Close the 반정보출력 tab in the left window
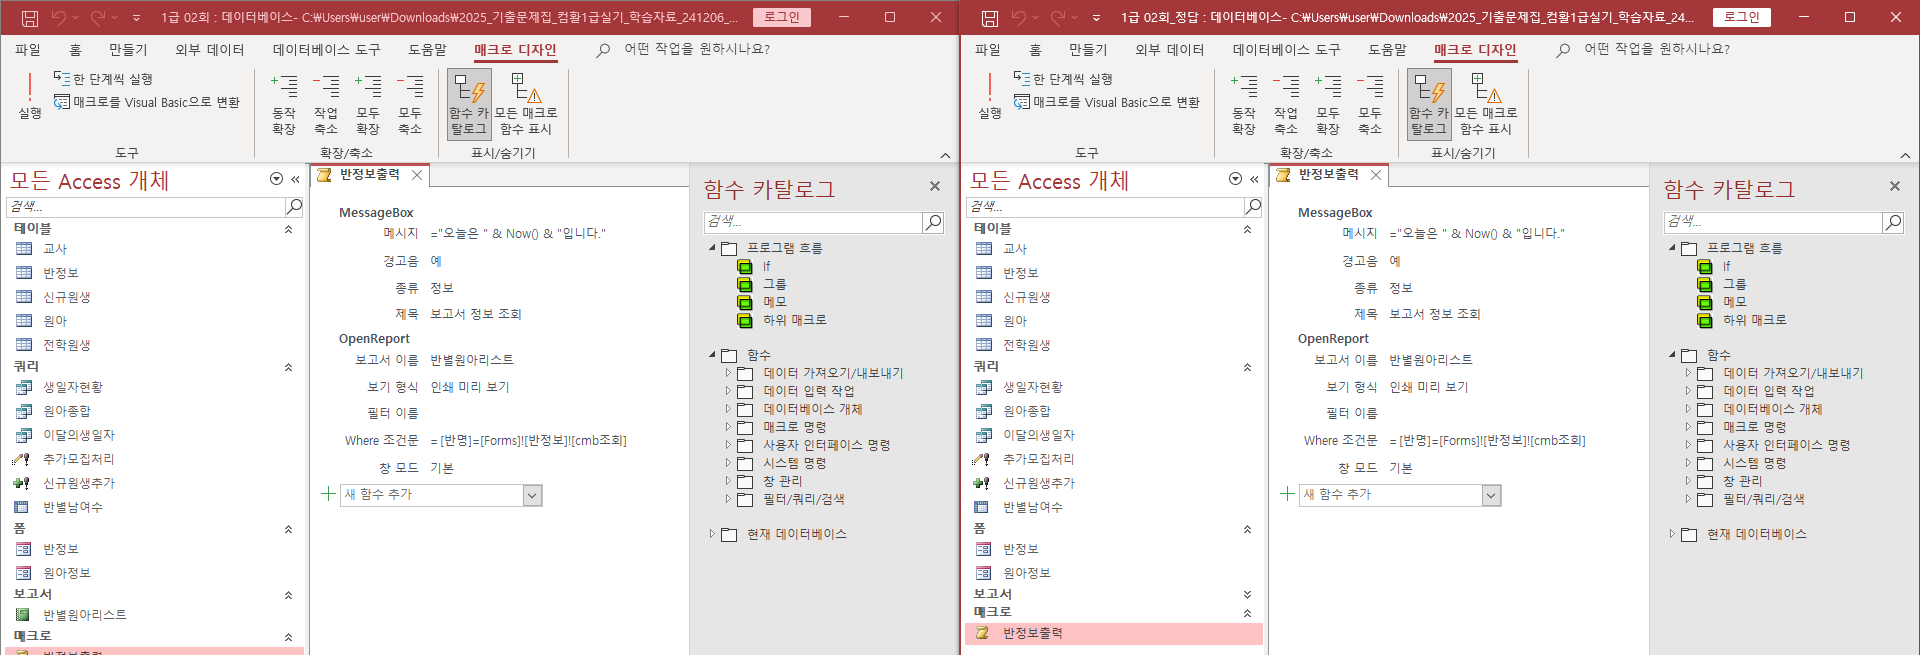 (417, 175)
